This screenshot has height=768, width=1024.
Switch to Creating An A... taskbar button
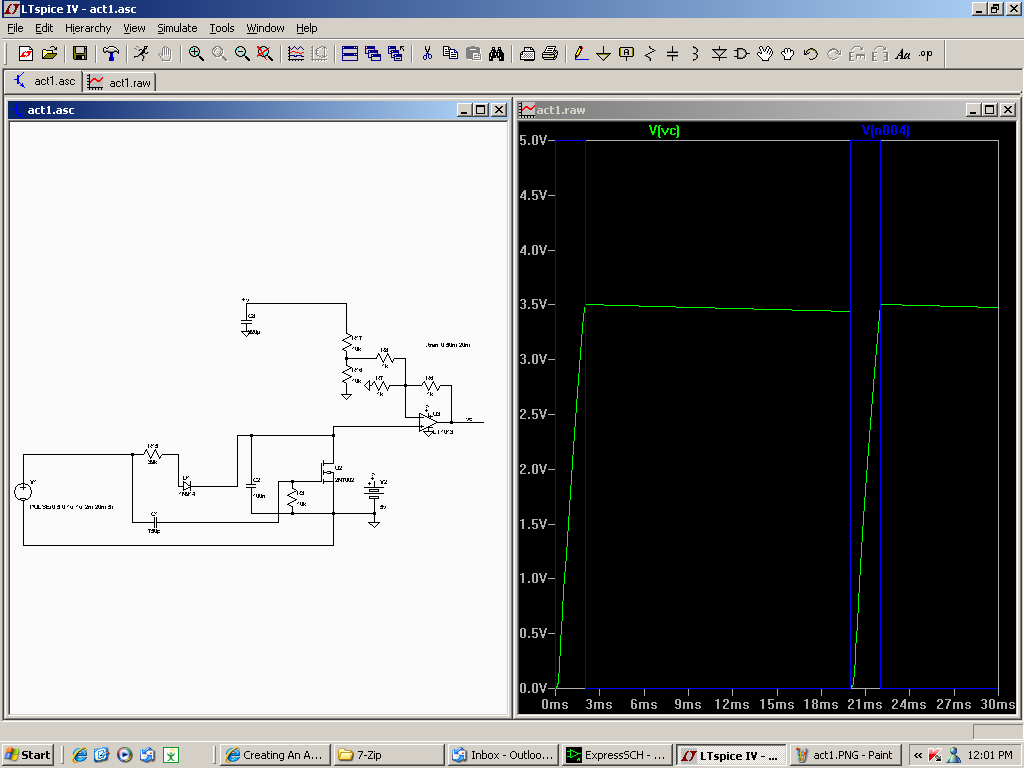(275, 755)
